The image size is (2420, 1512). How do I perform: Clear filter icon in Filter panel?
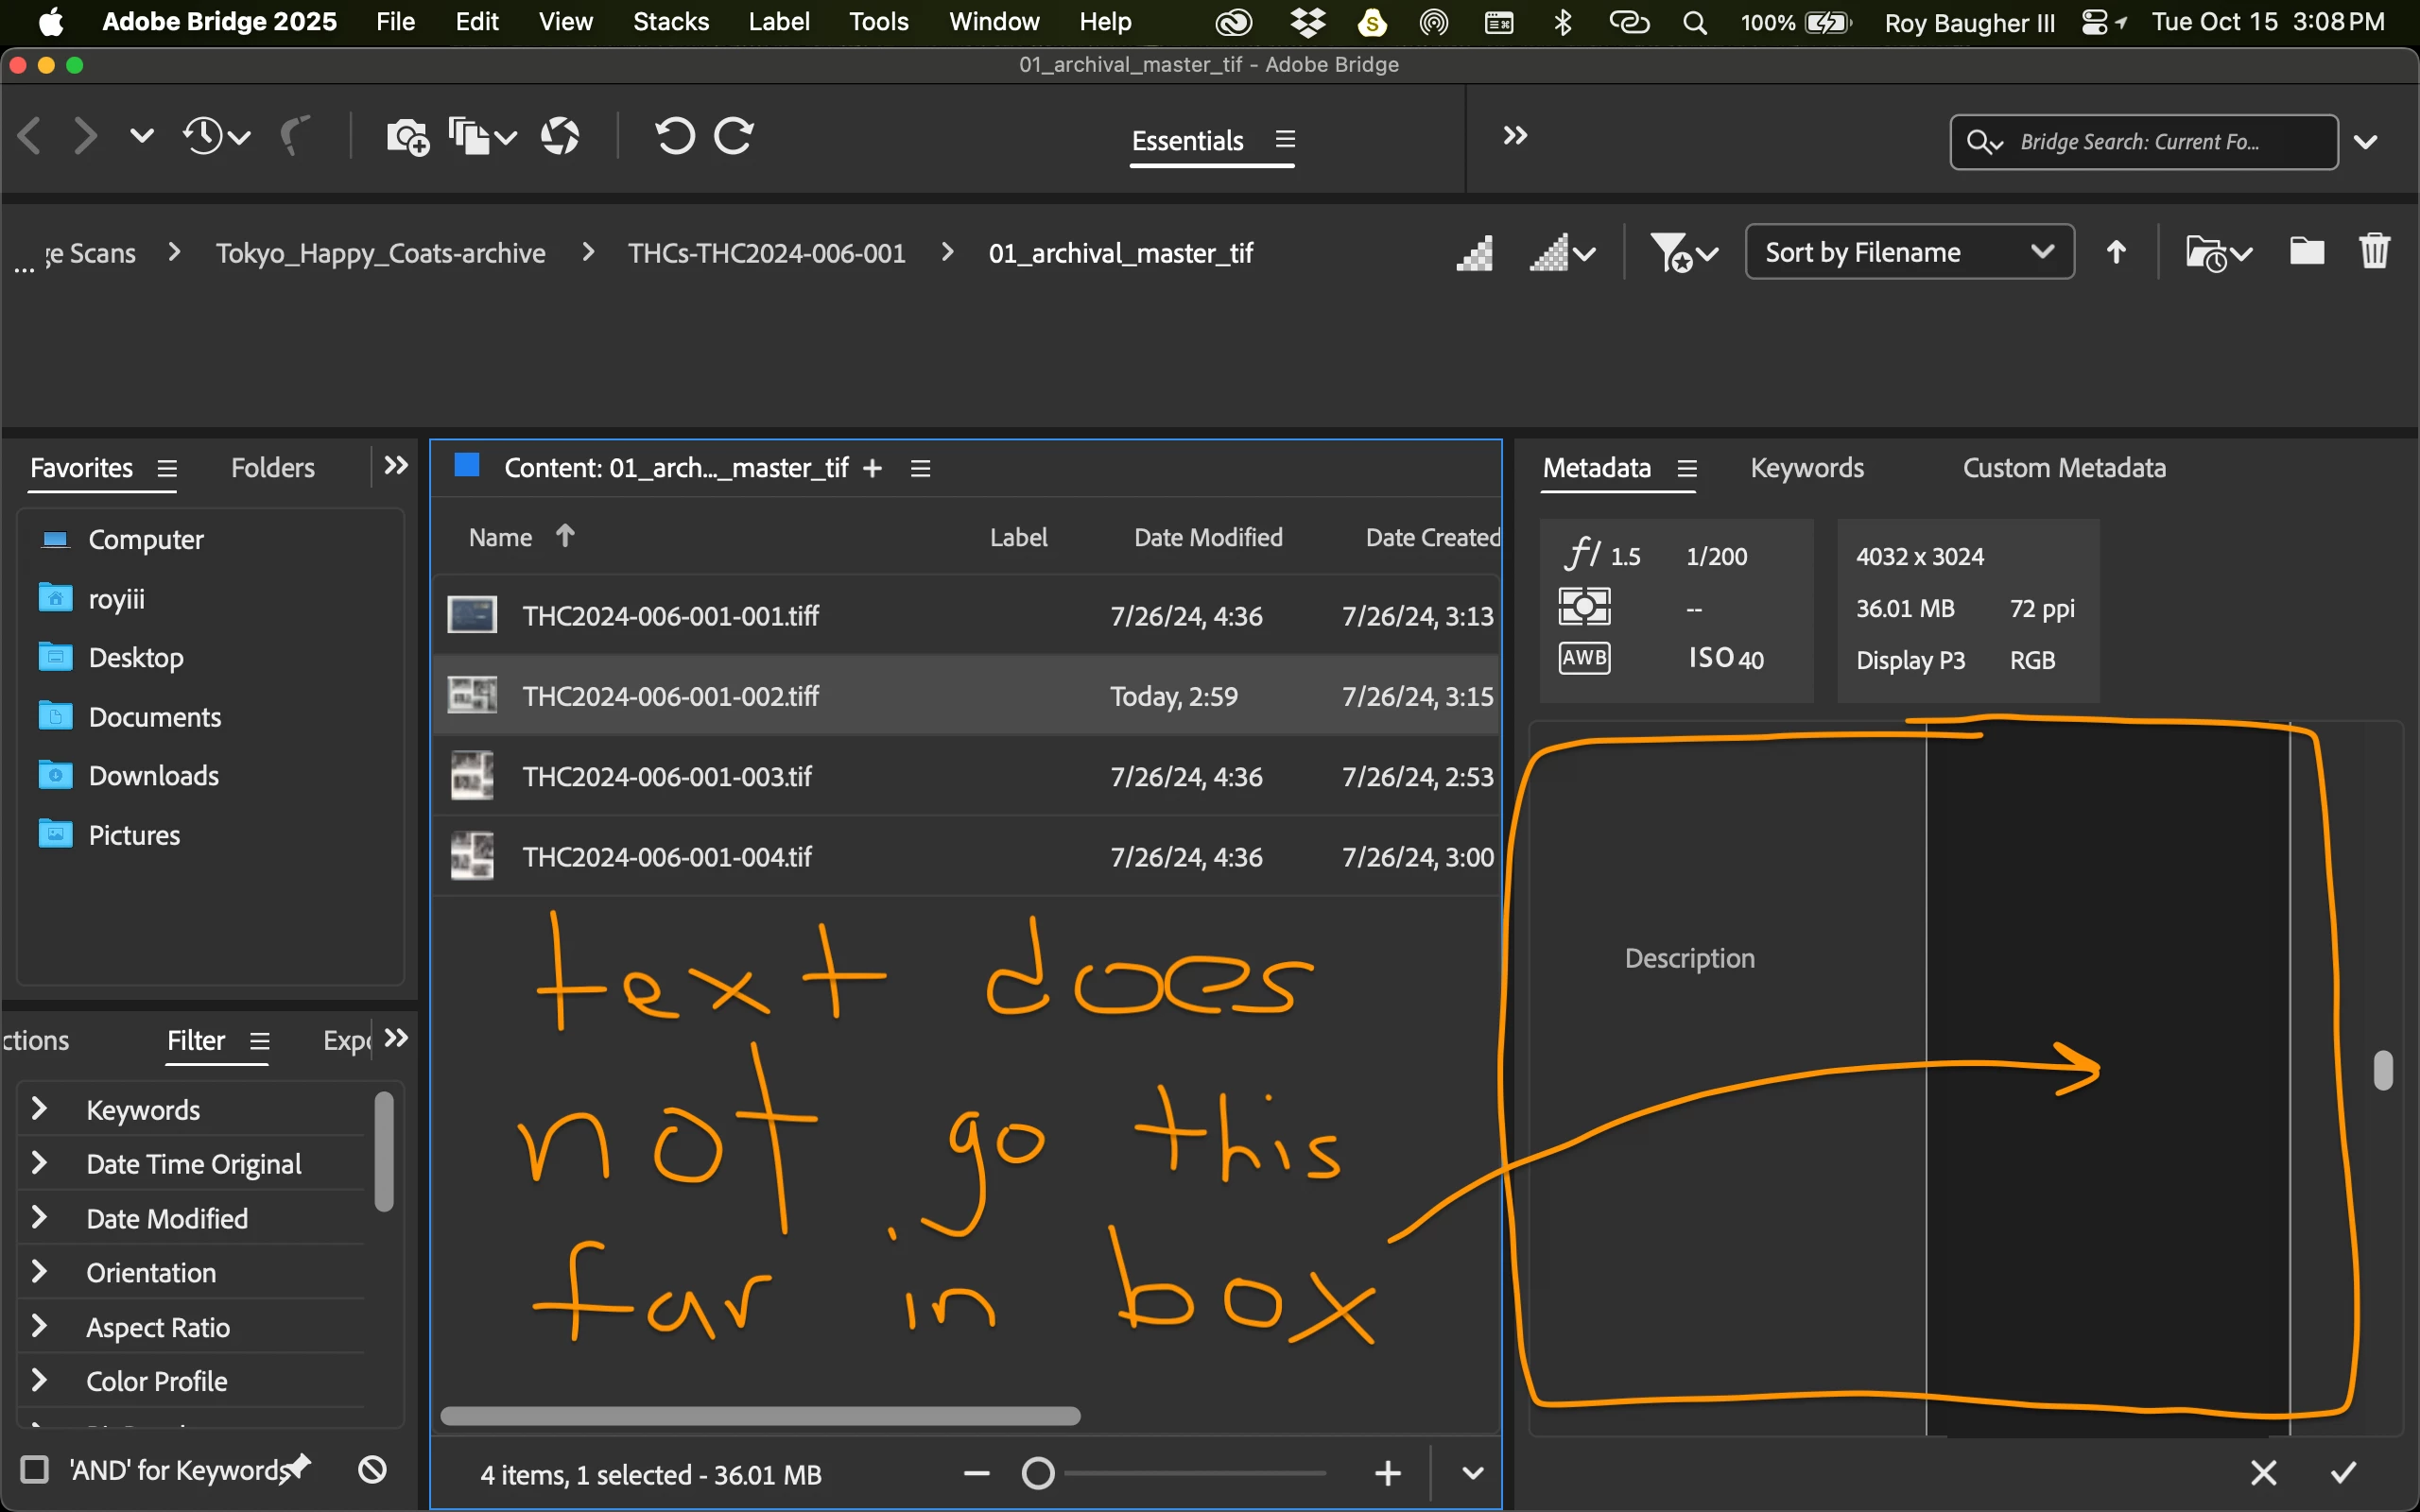click(372, 1469)
